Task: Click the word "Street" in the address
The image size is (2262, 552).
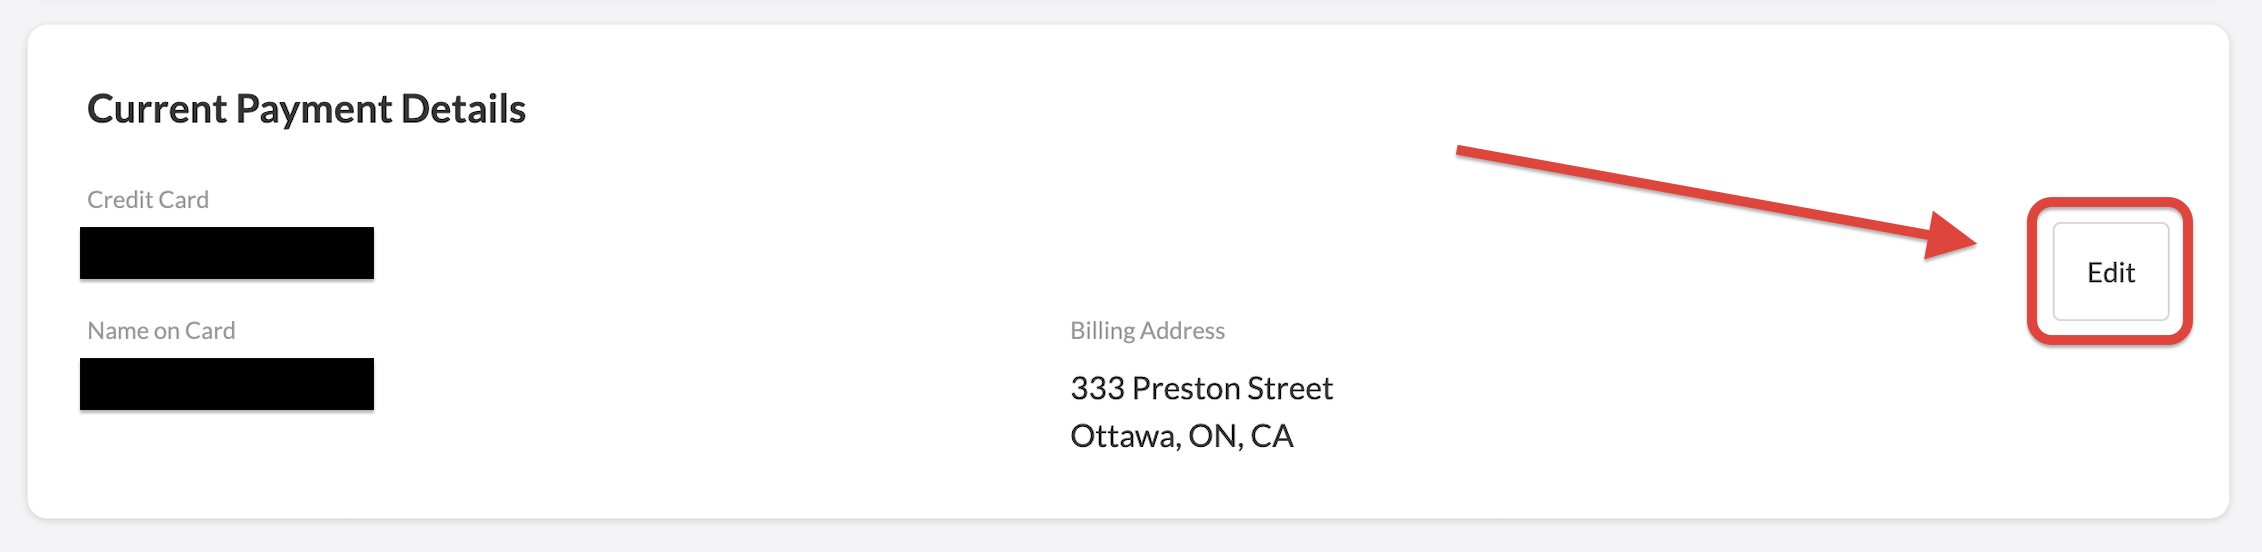Action: pos(1291,388)
